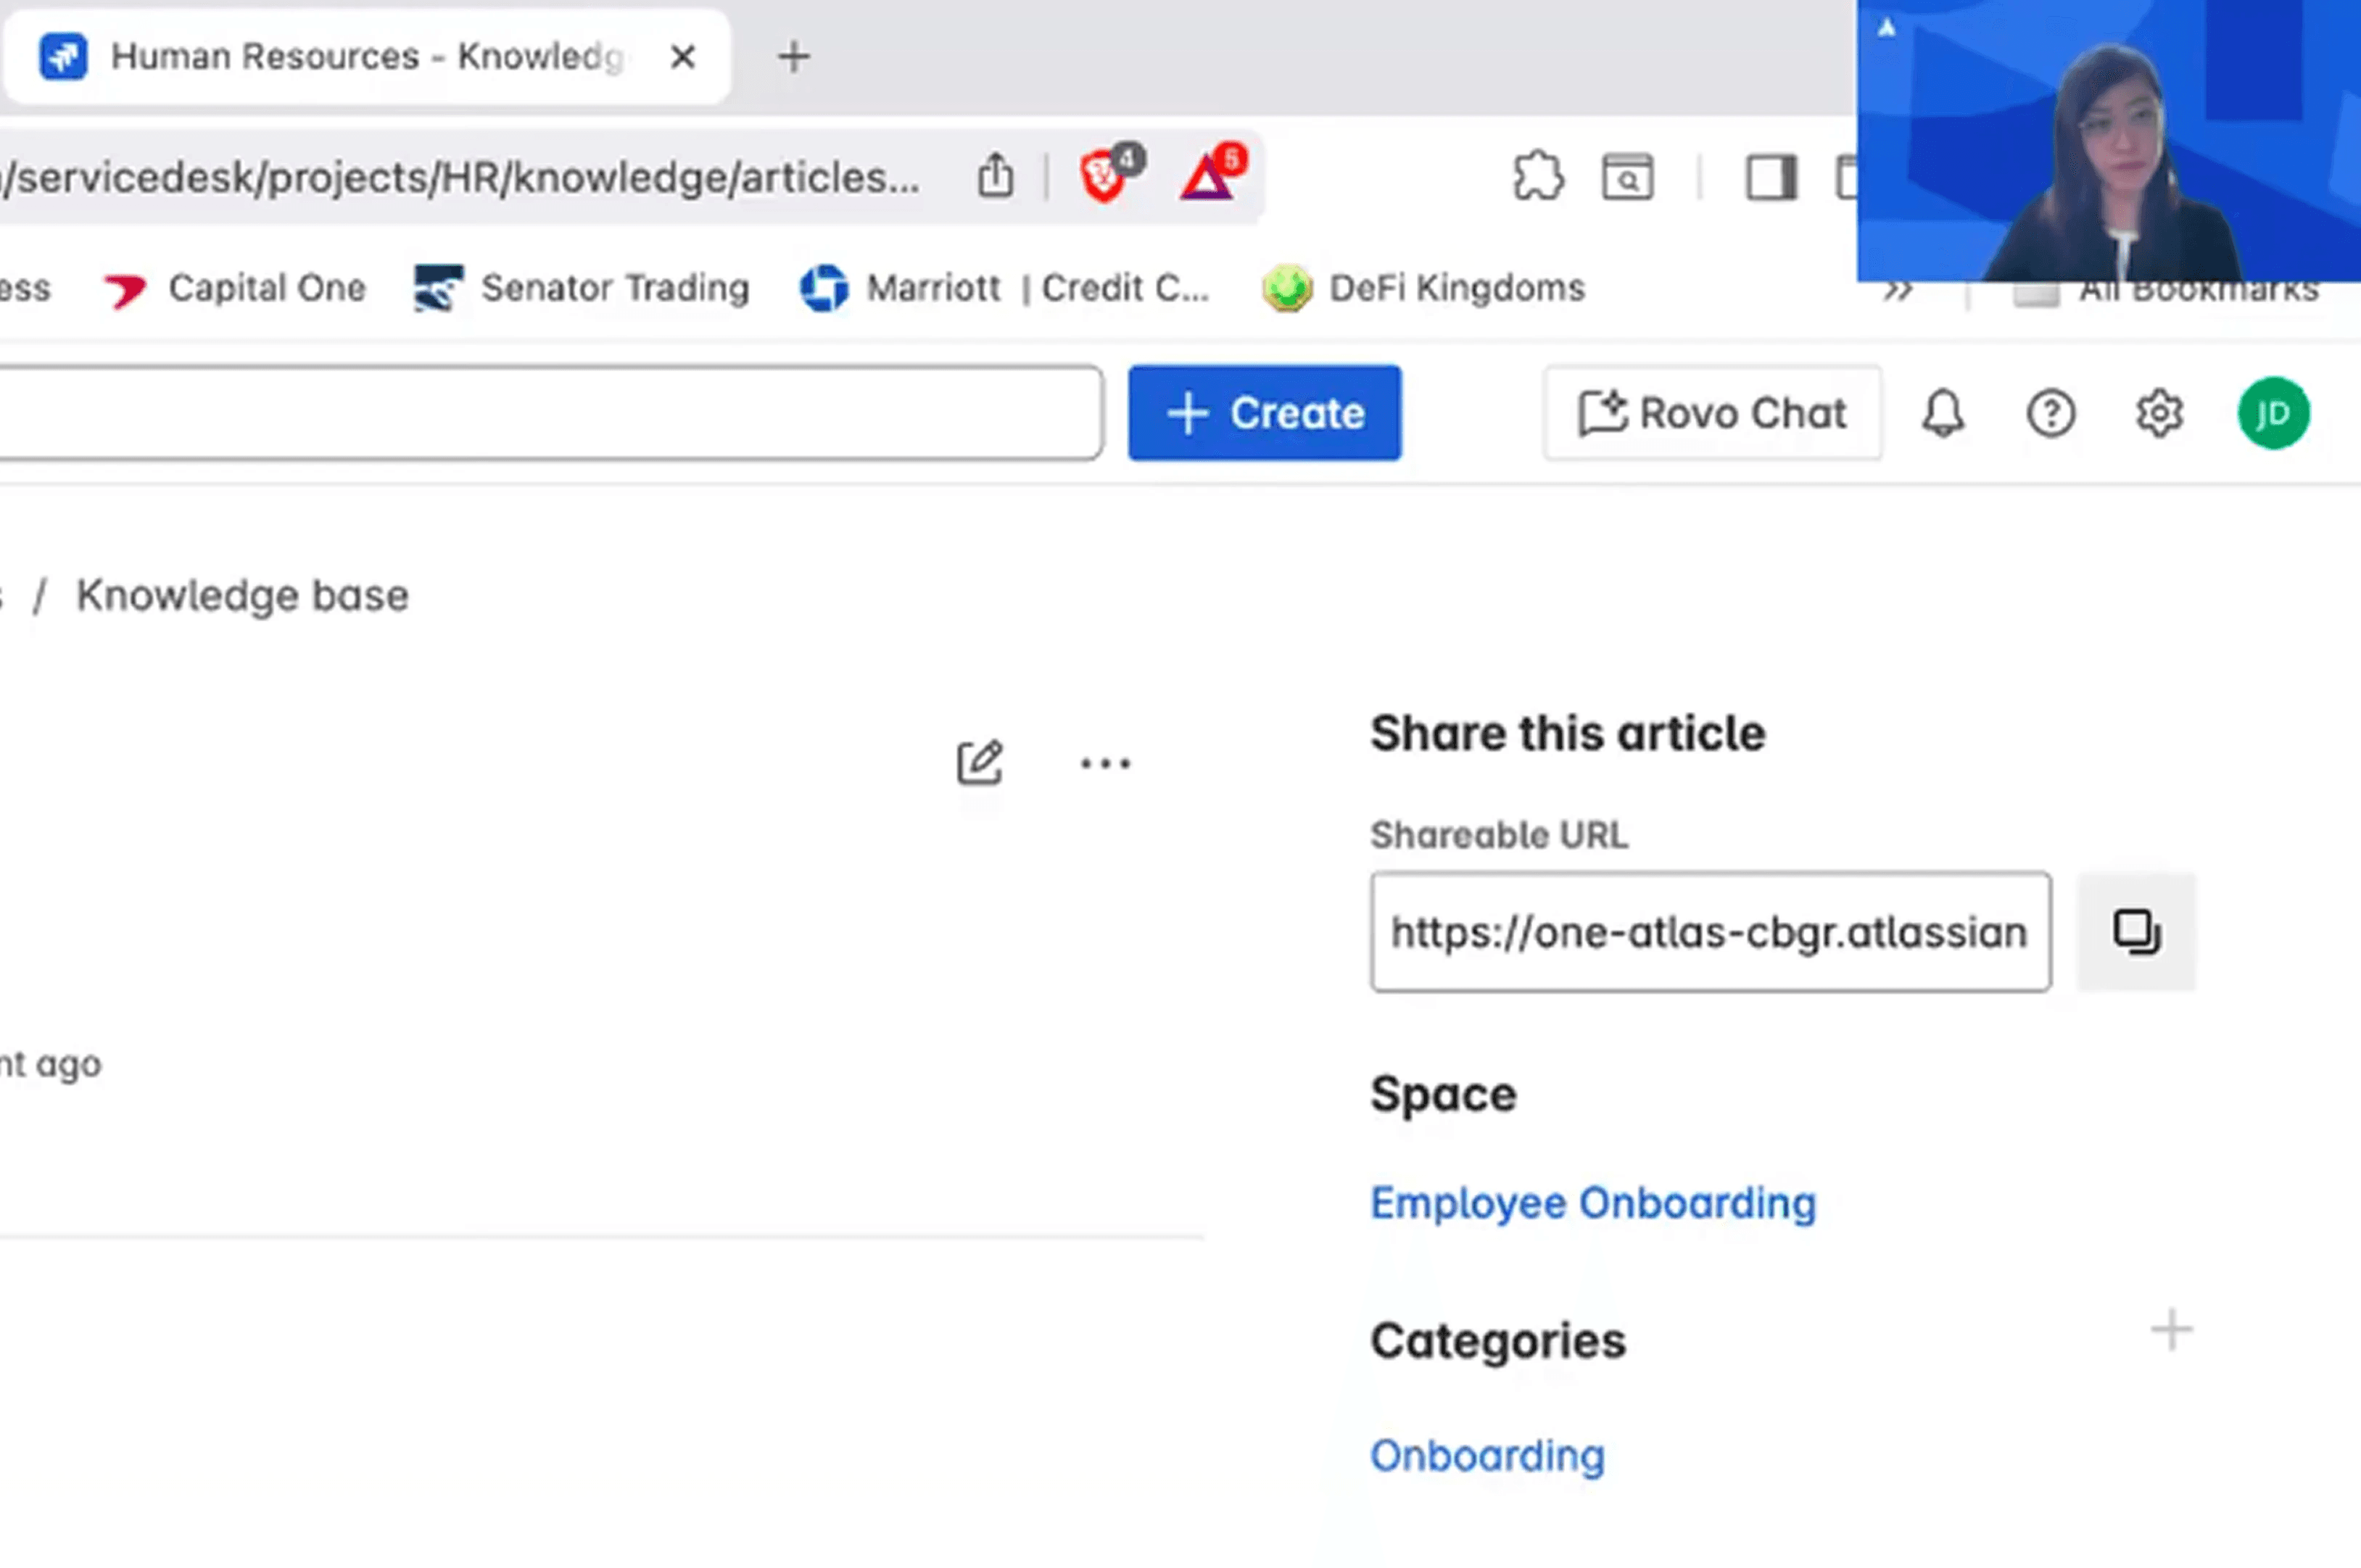Copy the shareable URL with copy icon
Image resolution: width=2361 pixels, height=1568 pixels.
tap(2136, 932)
